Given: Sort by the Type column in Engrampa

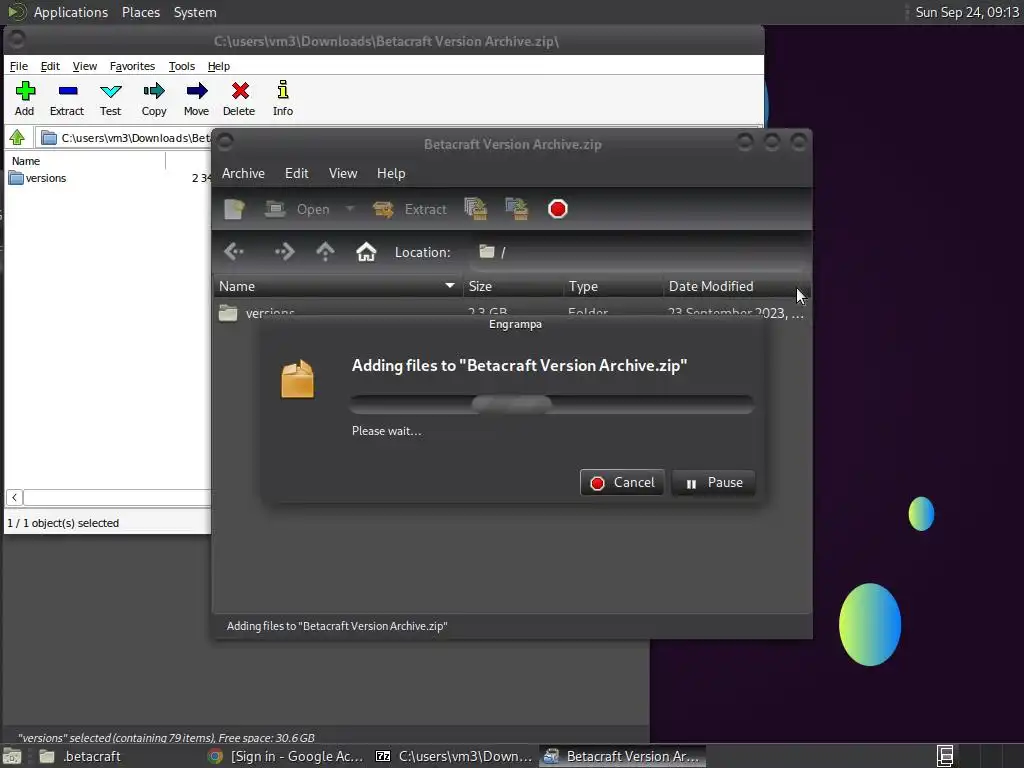Looking at the screenshot, I should (x=613, y=286).
